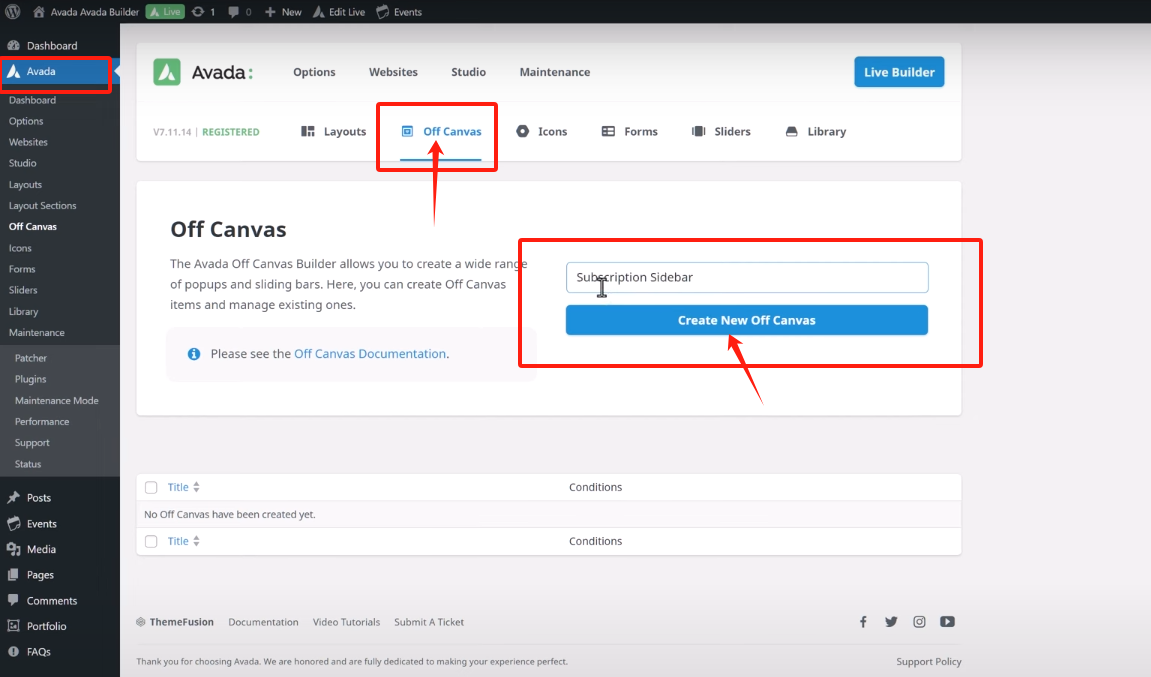Screen dimensions: 1151x677
Task: Switch to the Layouts tab
Action: [x=334, y=132]
